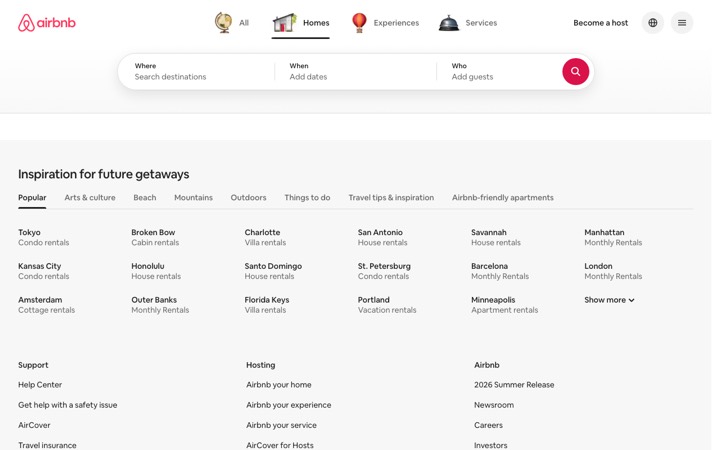Open Travel insurance link
The image size is (720, 450).
click(47, 445)
